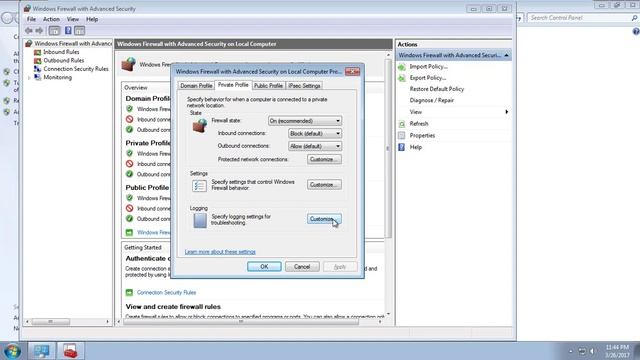Image resolution: width=640 pixels, height=360 pixels.
Task: Click the Show/Hide Action Pane toolbar icon
Action: tap(80, 31)
